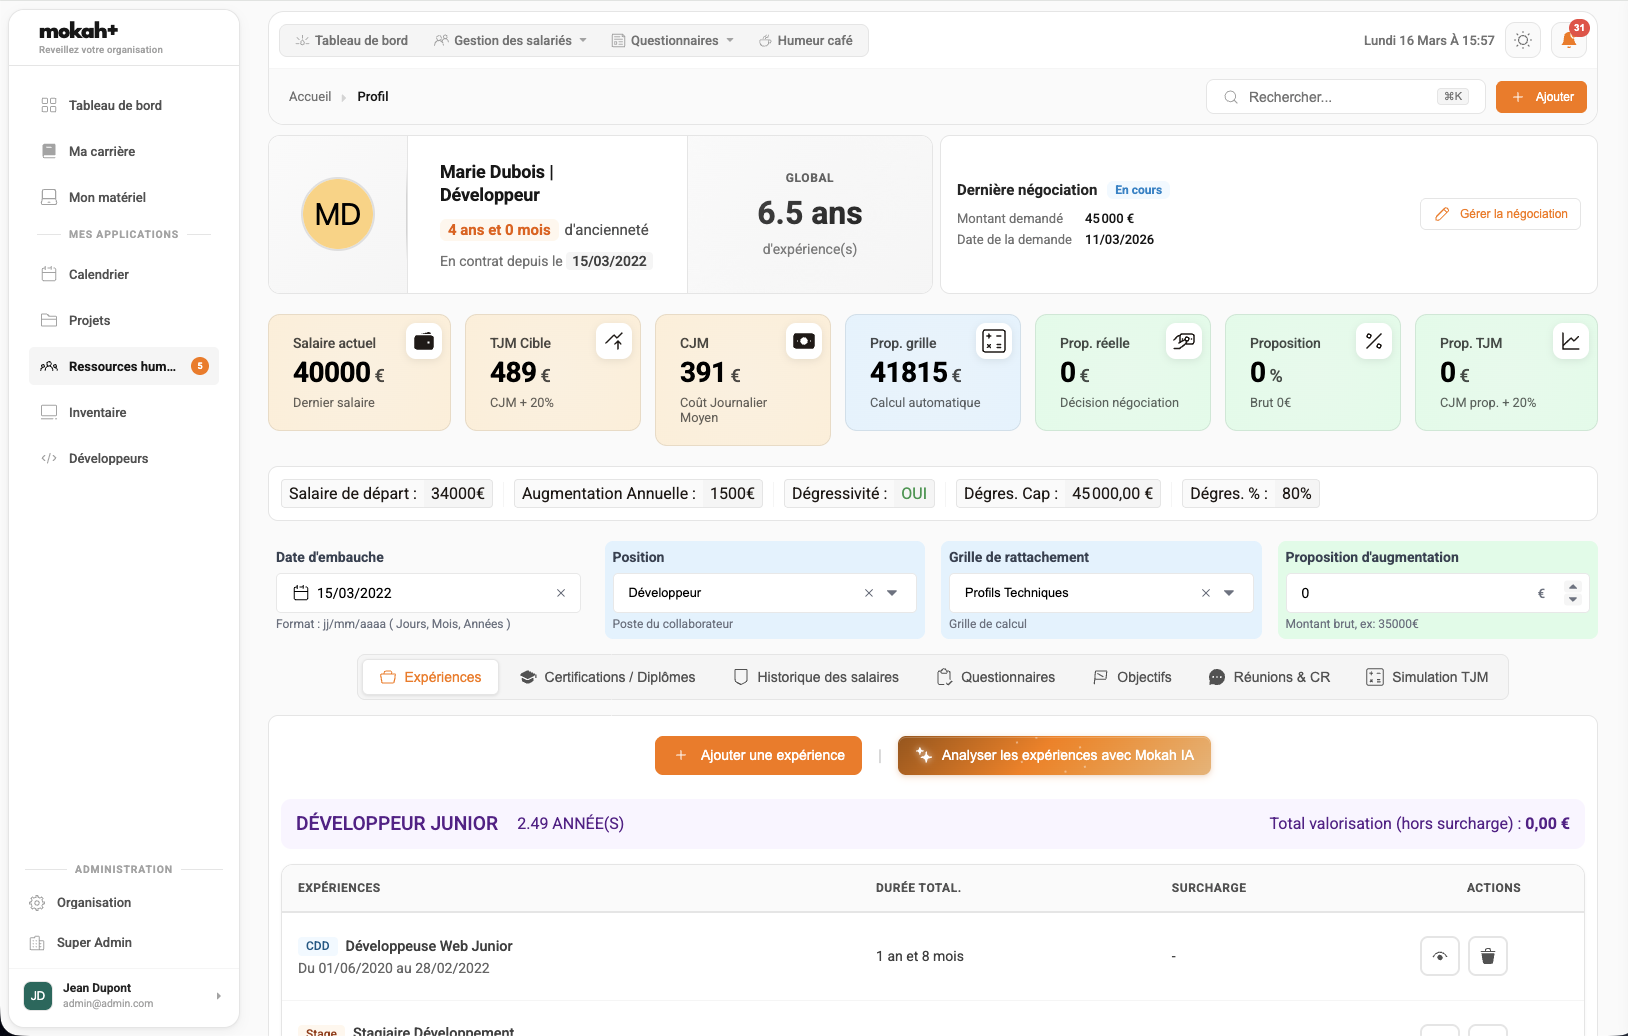This screenshot has height=1036, width=1628.
Task: Click the Dégressivité OUI value
Action: [x=914, y=493]
